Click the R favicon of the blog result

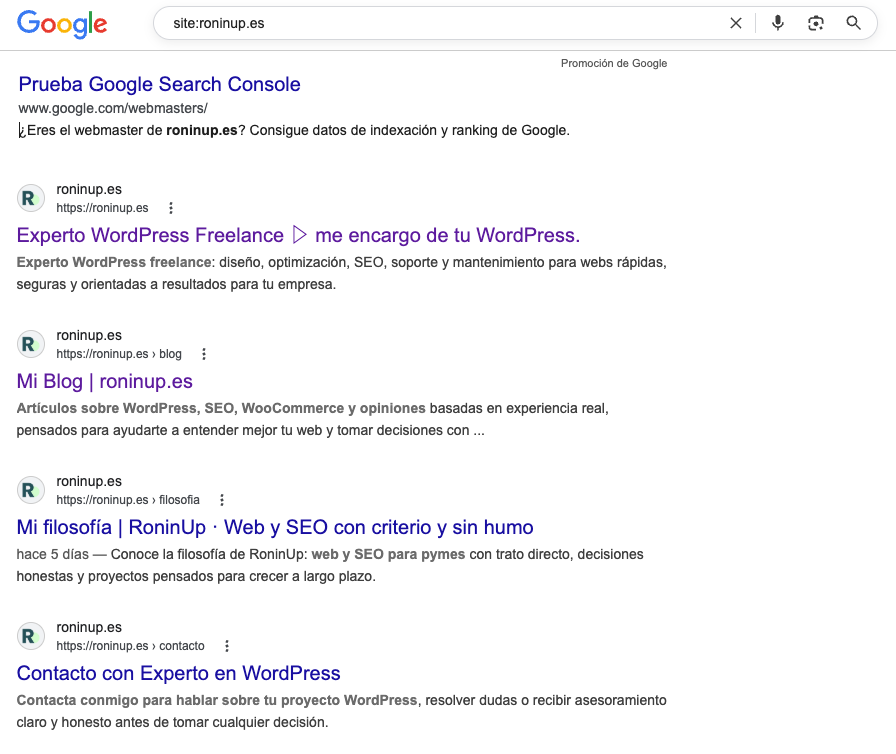(30, 344)
